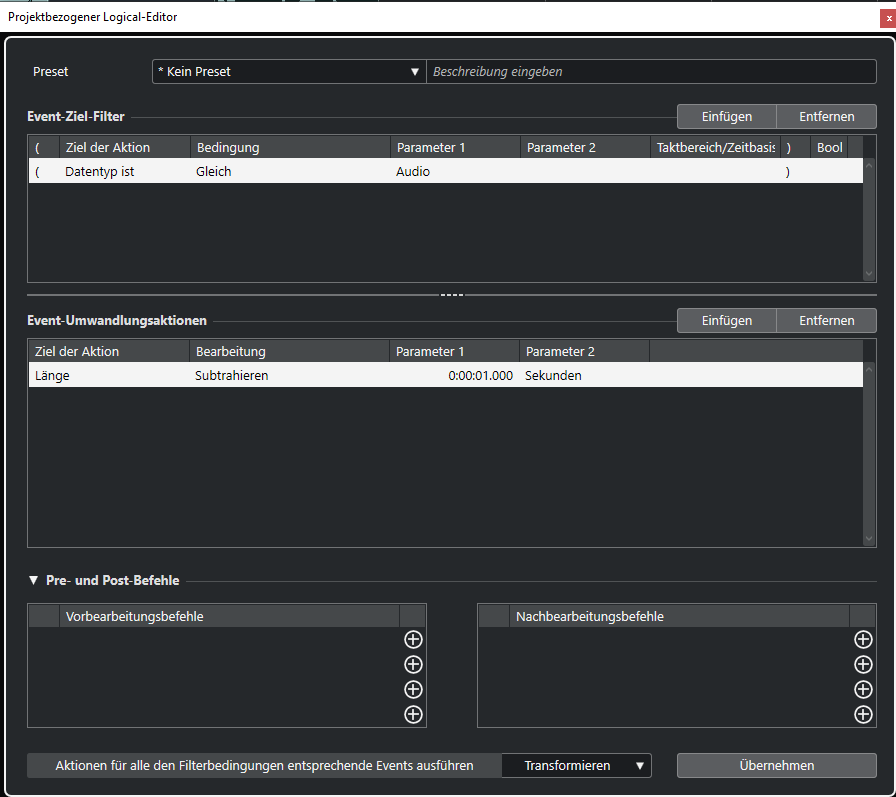Click scroll-down arrow of the Event-Ziel-Filter list
The width and height of the screenshot is (896, 797).
(869, 274)
